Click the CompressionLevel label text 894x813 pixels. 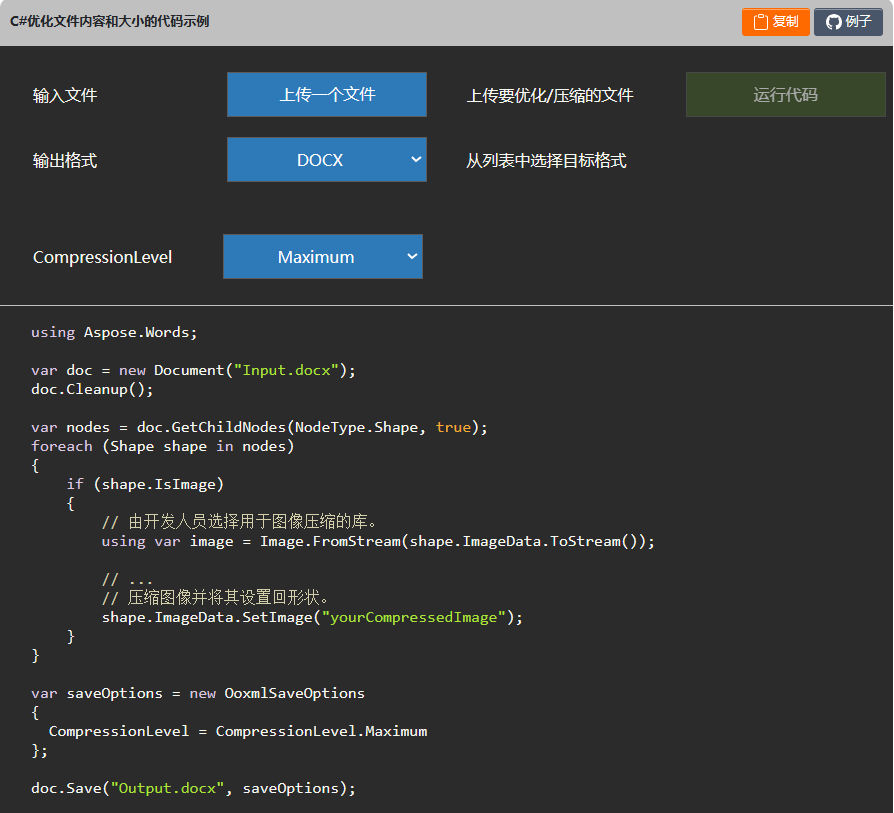(103, 257)
